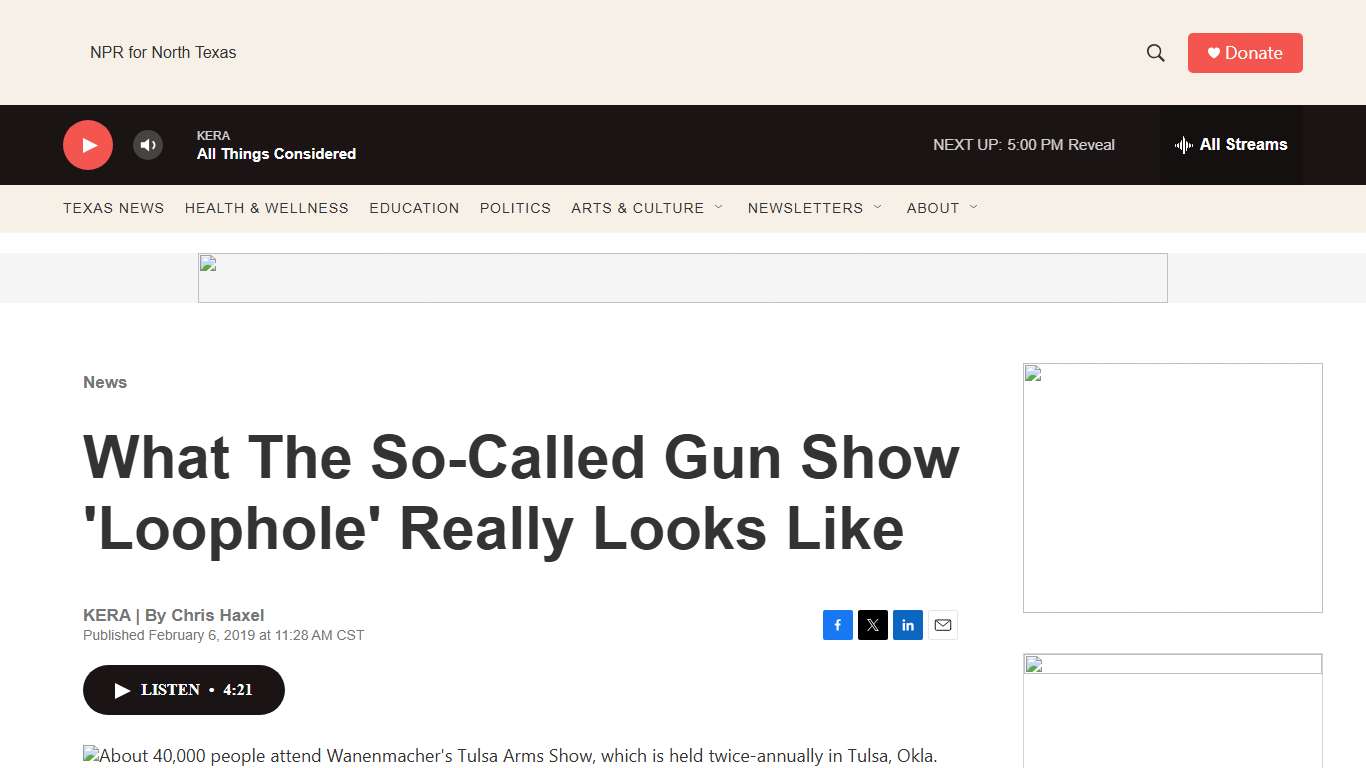
Task: Select the Texas News menu item
Action: click(x=113, y=208)
